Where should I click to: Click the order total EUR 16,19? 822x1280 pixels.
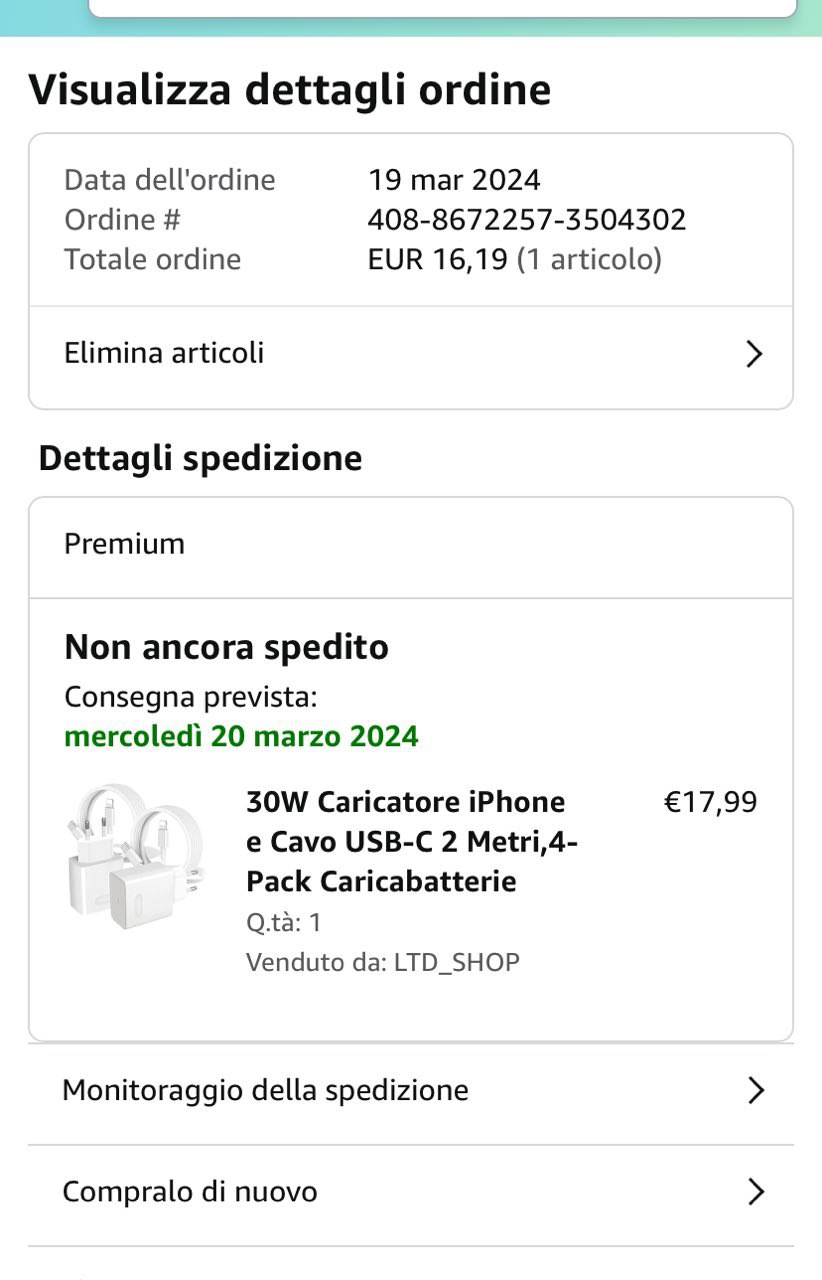pyautogui.click(x=437, y=259)
